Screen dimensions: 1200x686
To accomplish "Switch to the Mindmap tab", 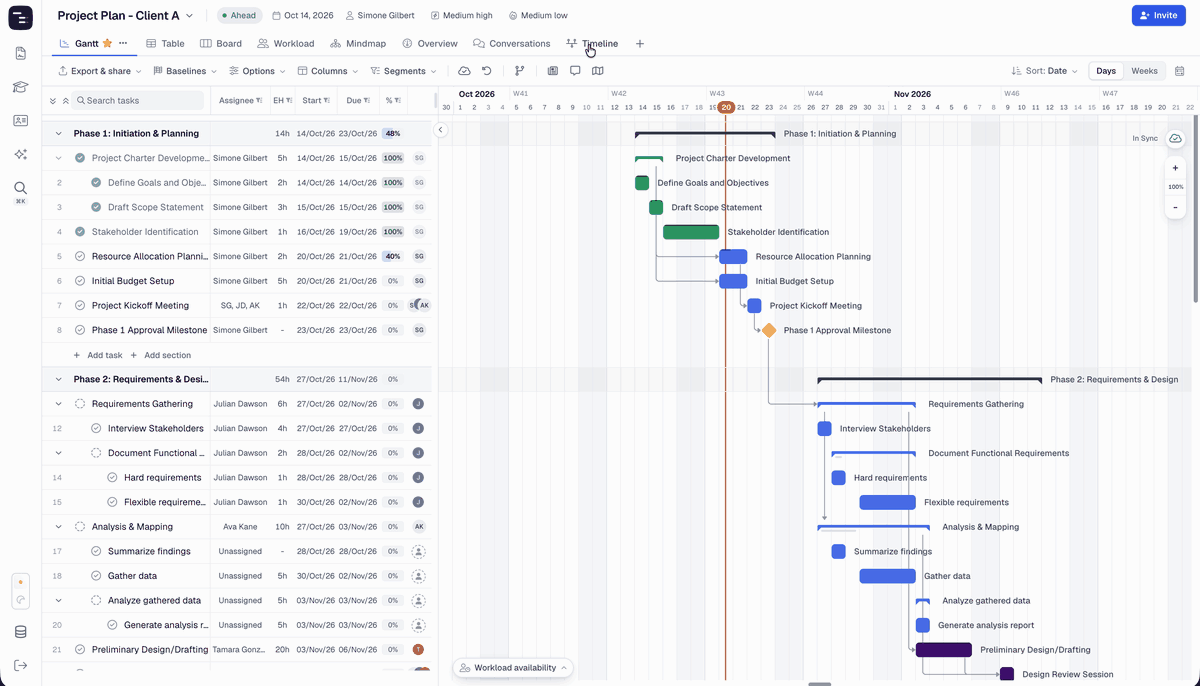I will 357,44.
